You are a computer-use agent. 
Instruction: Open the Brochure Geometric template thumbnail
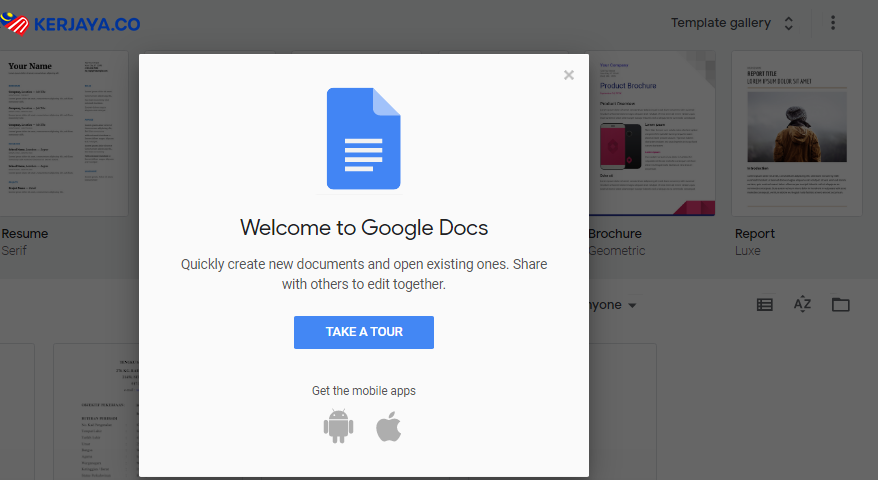(x=652, y=133)
